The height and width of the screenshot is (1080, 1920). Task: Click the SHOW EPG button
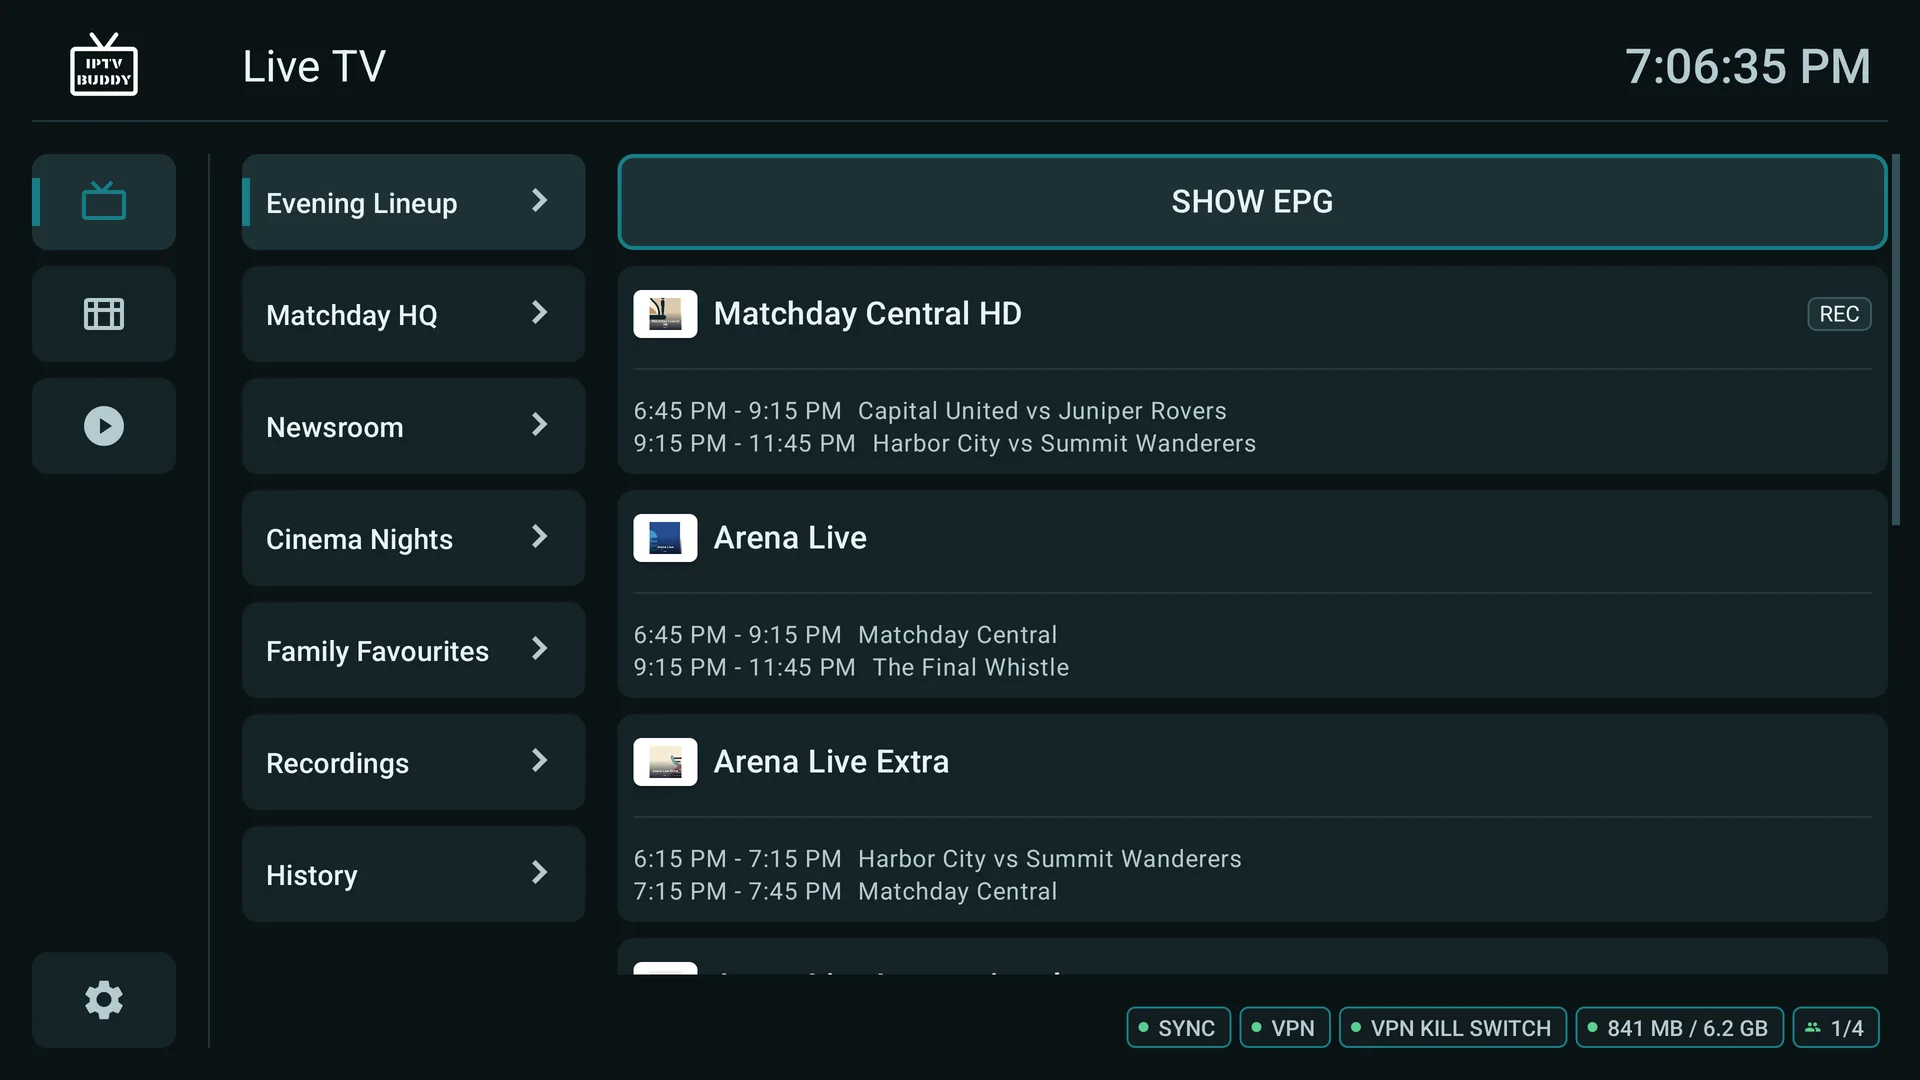pos(1252,202)
